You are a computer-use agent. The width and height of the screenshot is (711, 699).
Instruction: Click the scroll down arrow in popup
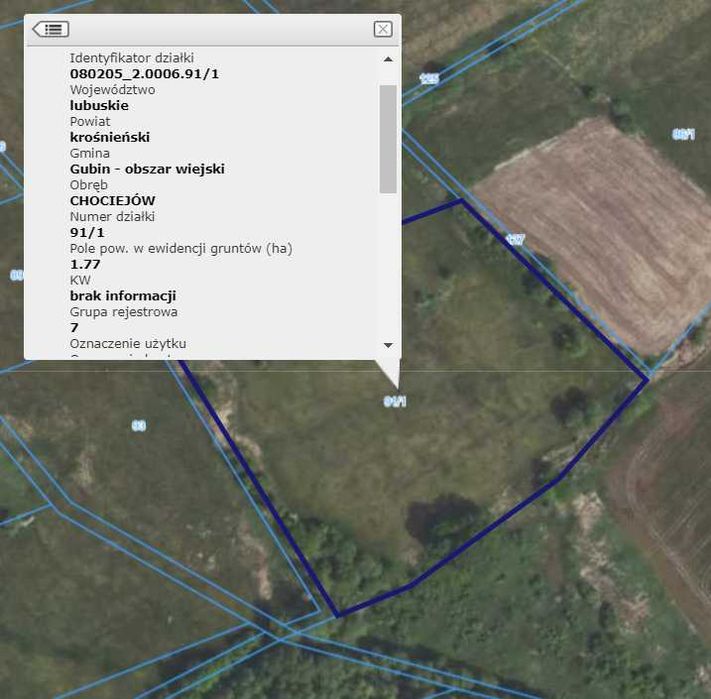(x=388, y=345)
